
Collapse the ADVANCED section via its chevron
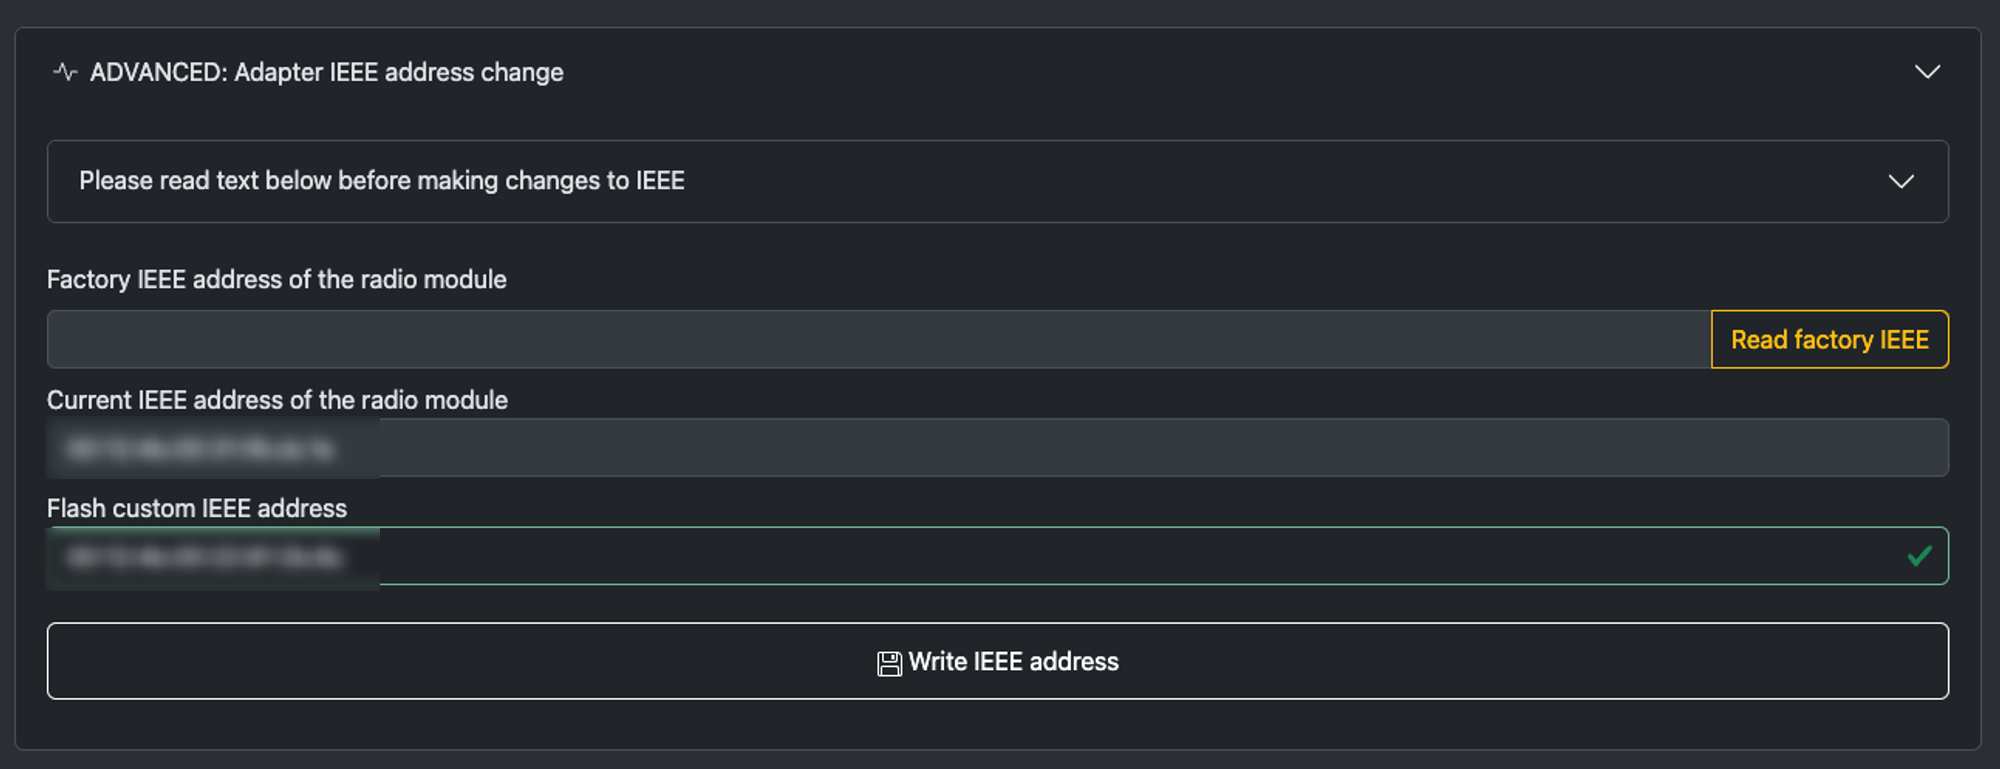click(x=1927, y=72)
